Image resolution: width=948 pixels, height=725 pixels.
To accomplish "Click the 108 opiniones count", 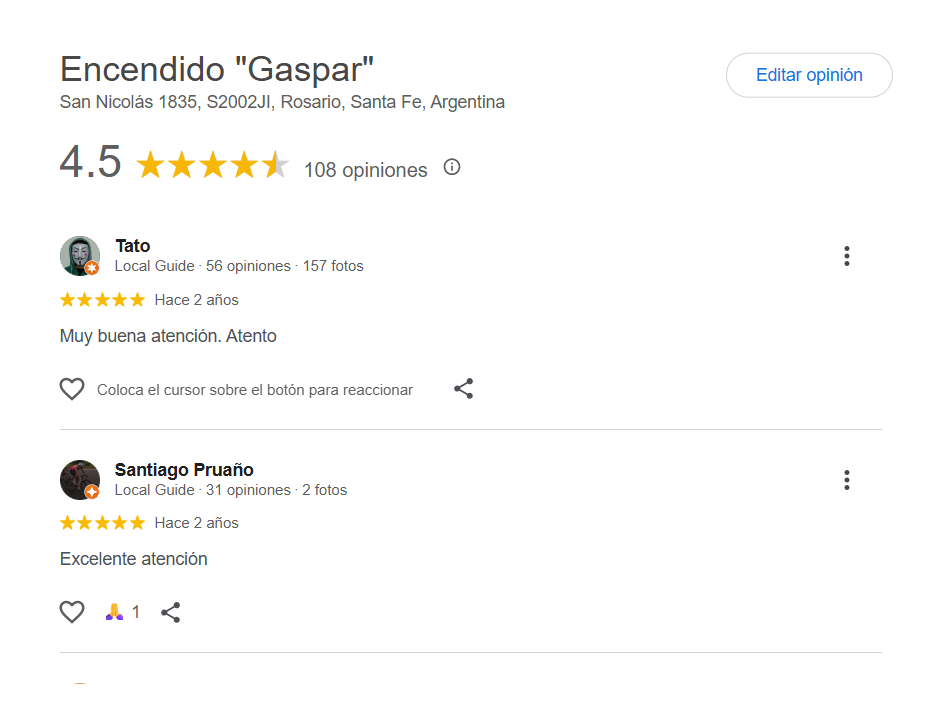I will (x=365, y=170).
